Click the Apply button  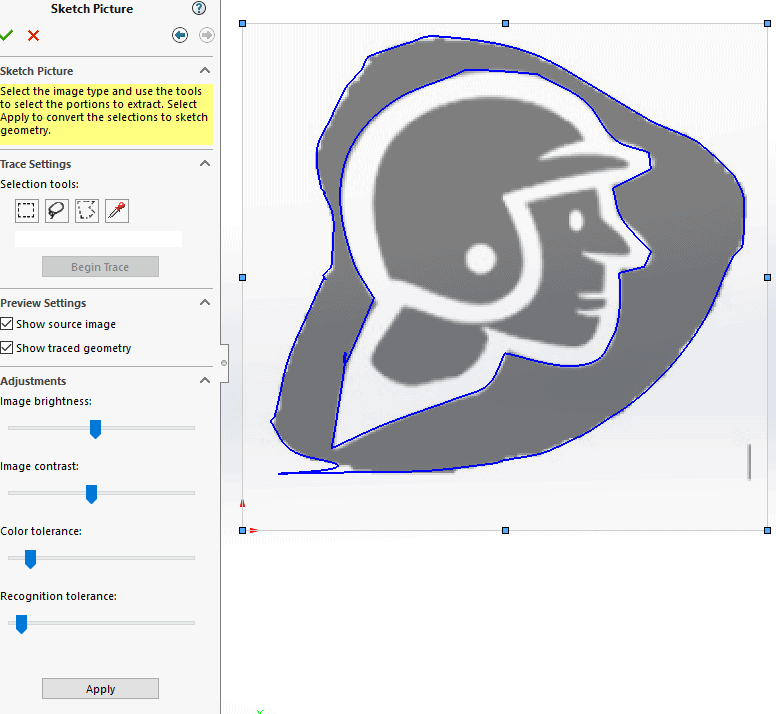100,689
